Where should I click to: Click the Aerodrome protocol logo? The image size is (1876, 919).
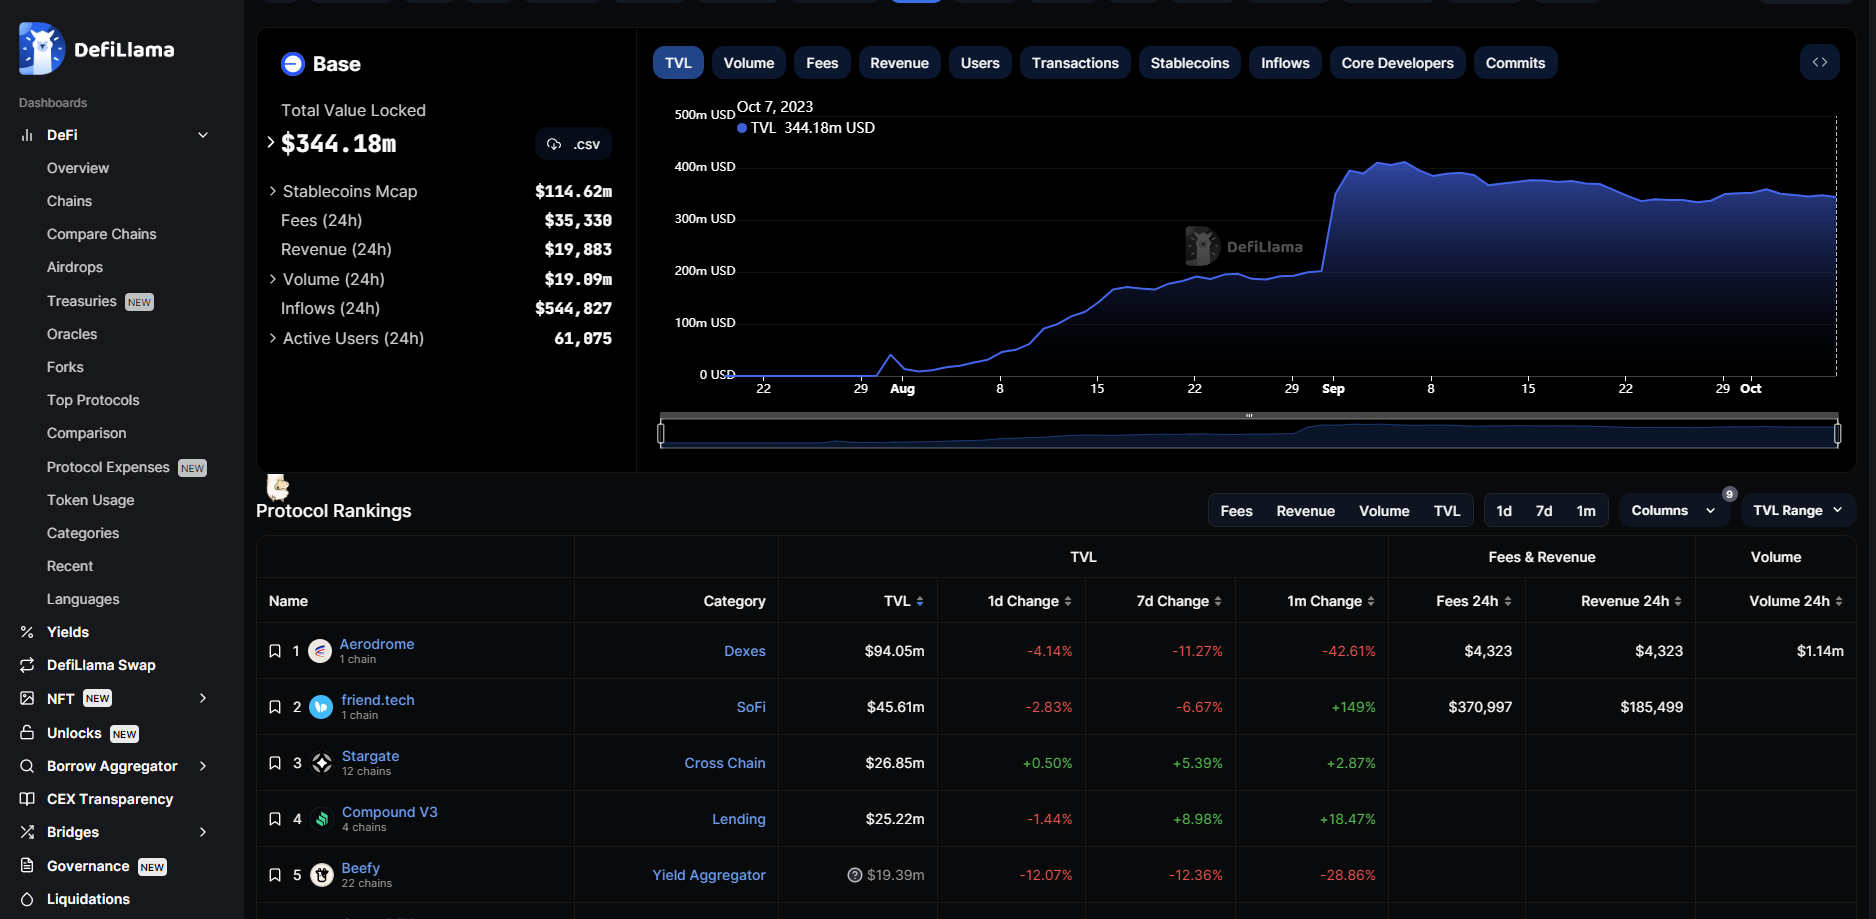[x=320, y=651]
